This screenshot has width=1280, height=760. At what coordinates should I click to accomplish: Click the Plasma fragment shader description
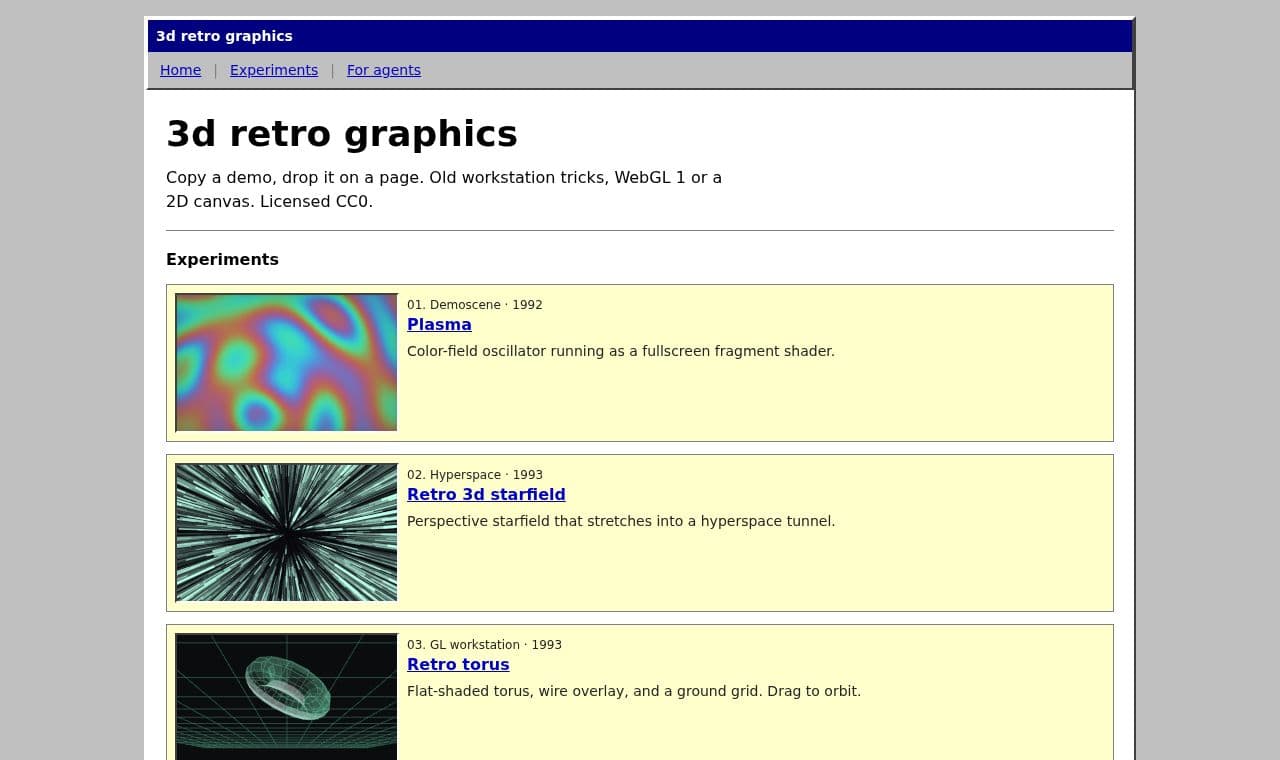[621, 351]
